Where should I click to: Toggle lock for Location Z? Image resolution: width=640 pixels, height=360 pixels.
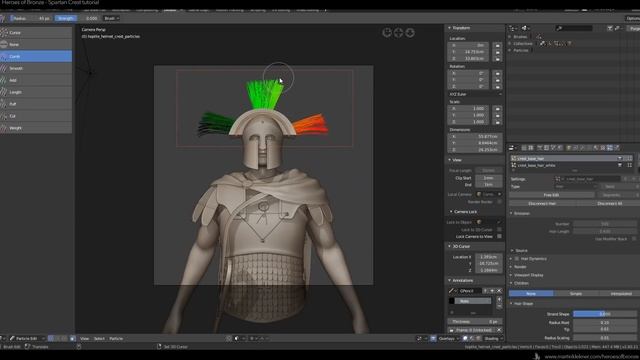497,58
